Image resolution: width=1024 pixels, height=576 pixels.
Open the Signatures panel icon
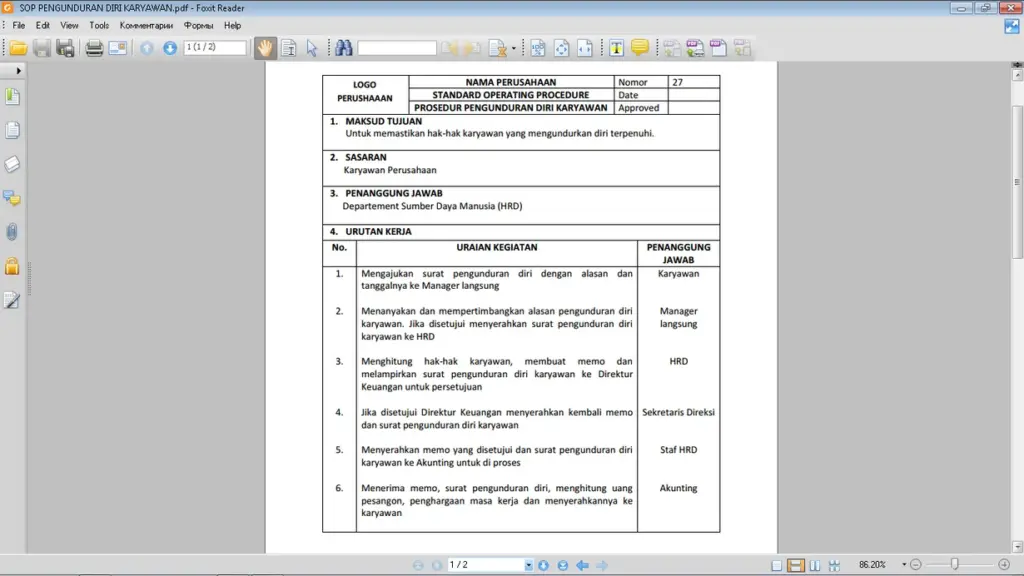pos(12,300)
